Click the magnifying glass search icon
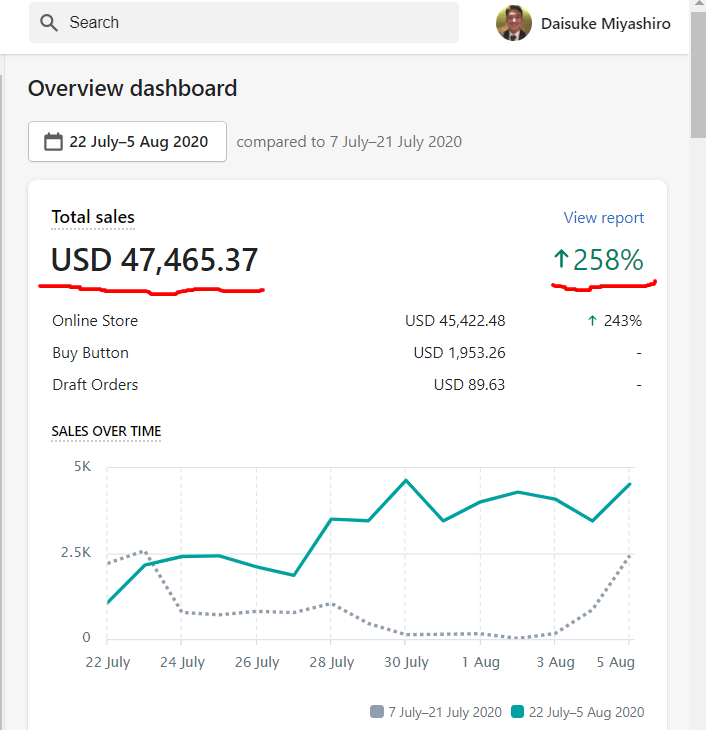Screen dimensions: 706x730 (49, 22)
